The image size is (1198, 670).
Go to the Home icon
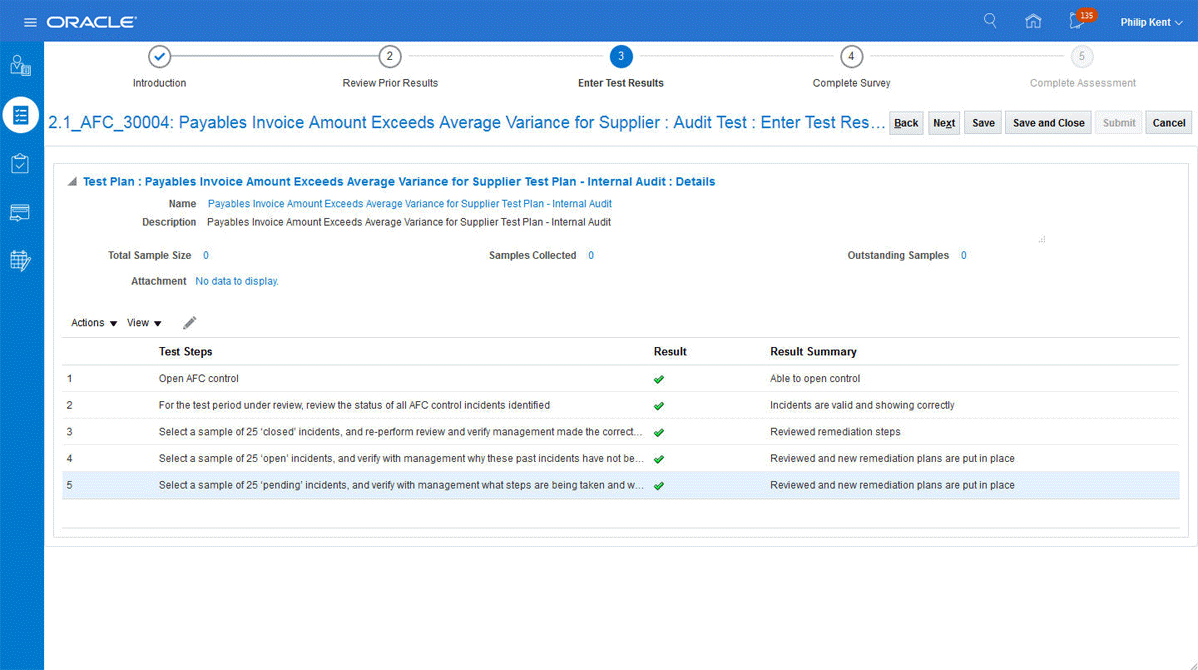pyautogui.click(x=1033, y=21)
